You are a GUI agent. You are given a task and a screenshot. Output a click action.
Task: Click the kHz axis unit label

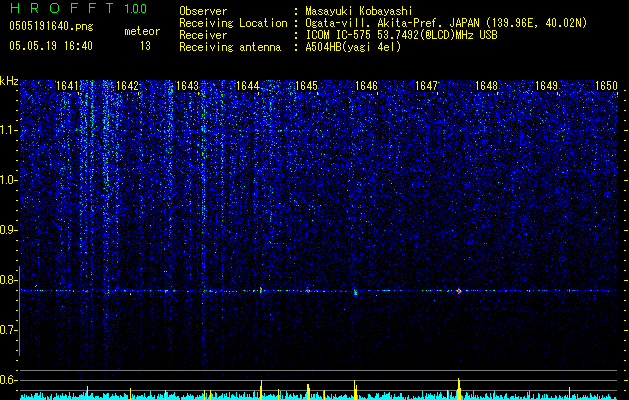point(9,81)
